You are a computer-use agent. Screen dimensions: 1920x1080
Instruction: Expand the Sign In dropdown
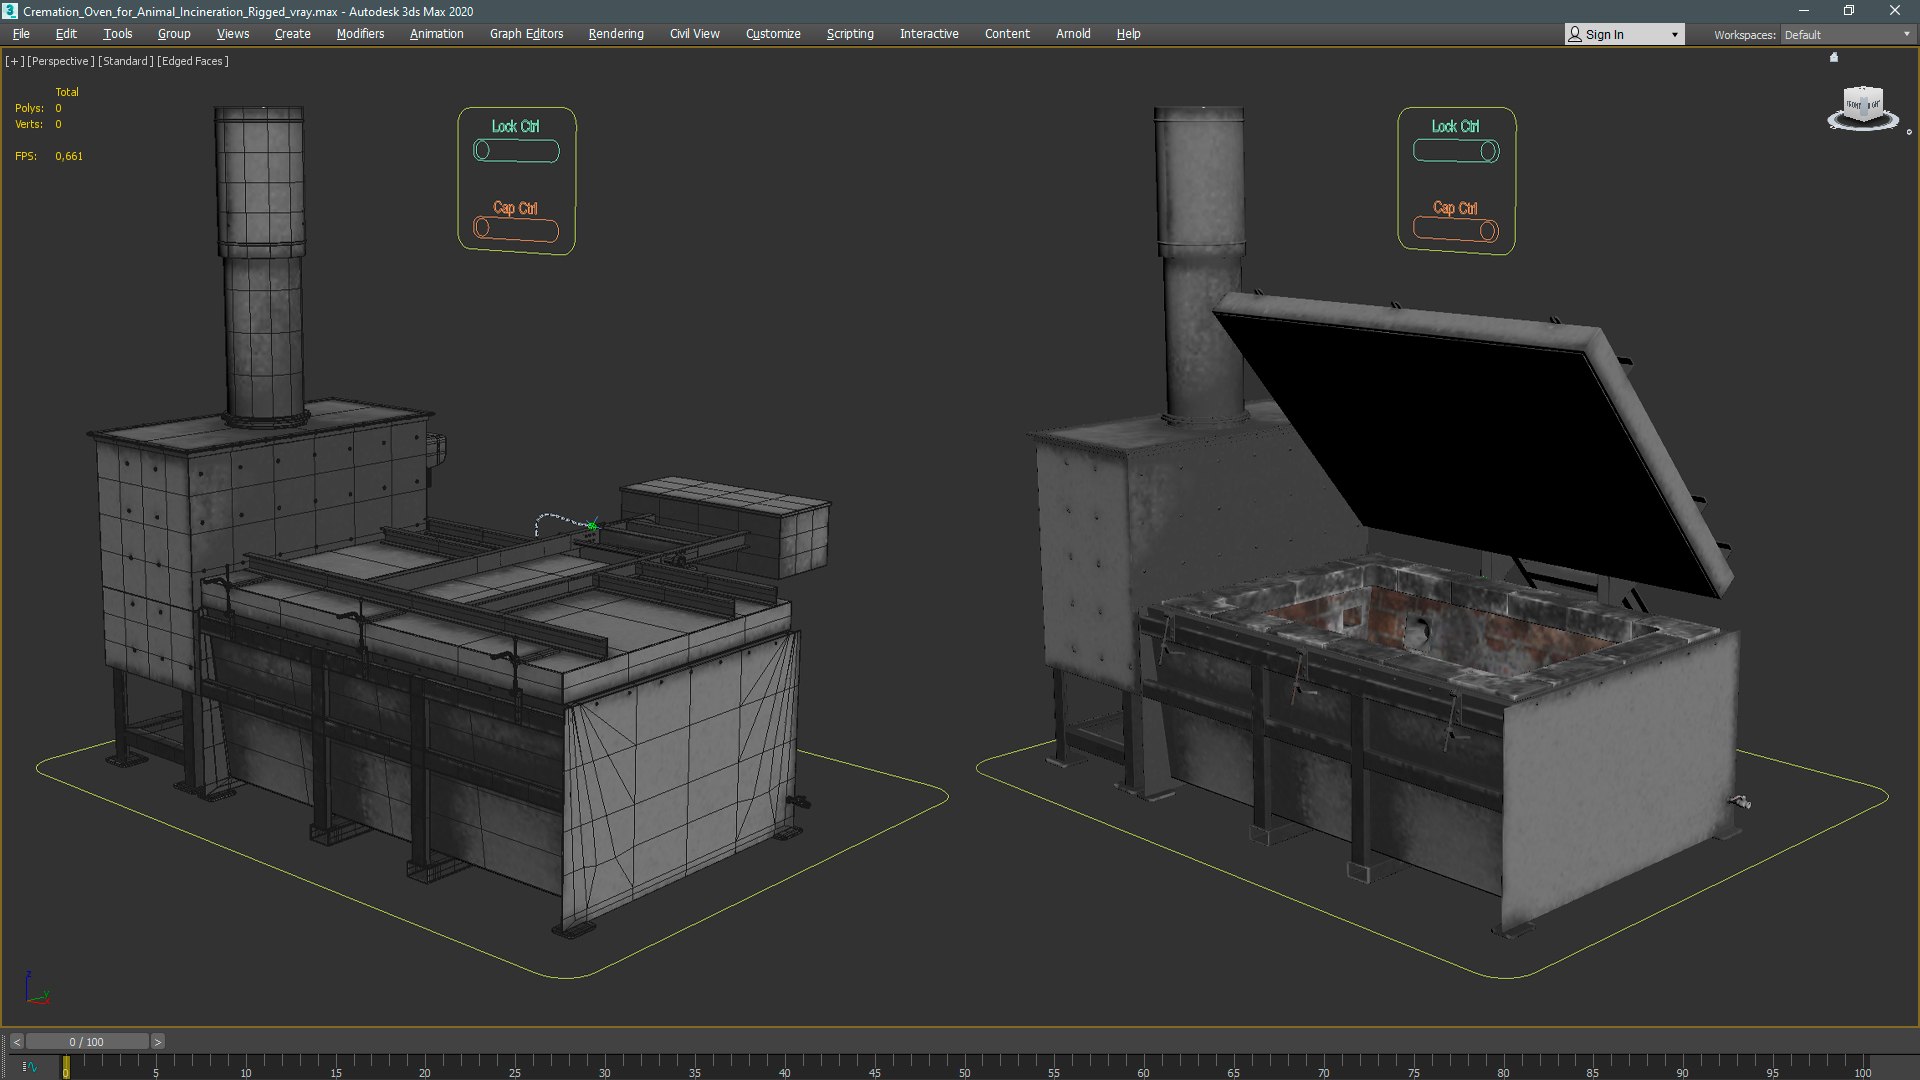1624,34
